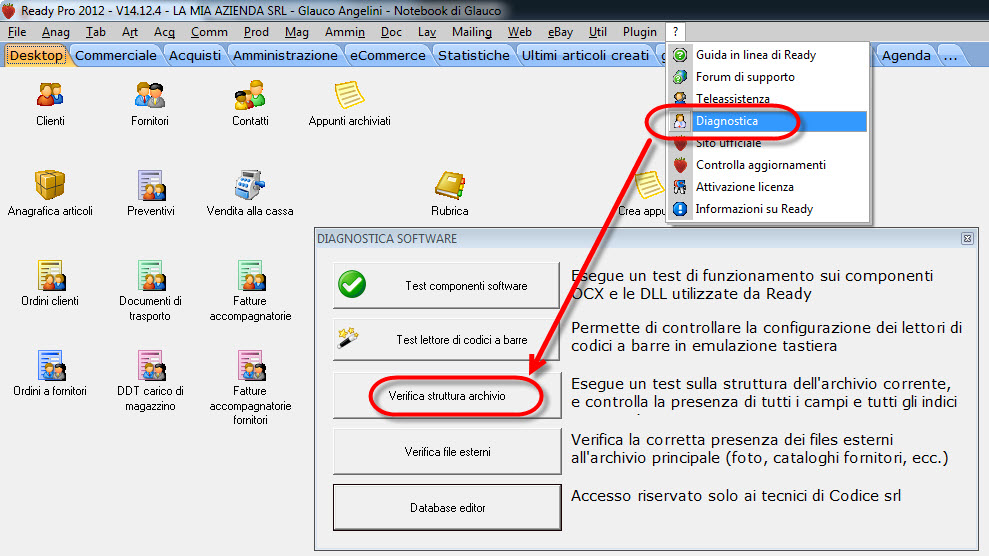Switch to the eCommerce tab
This screenshot has width=989, height=556.
point(388,55)
